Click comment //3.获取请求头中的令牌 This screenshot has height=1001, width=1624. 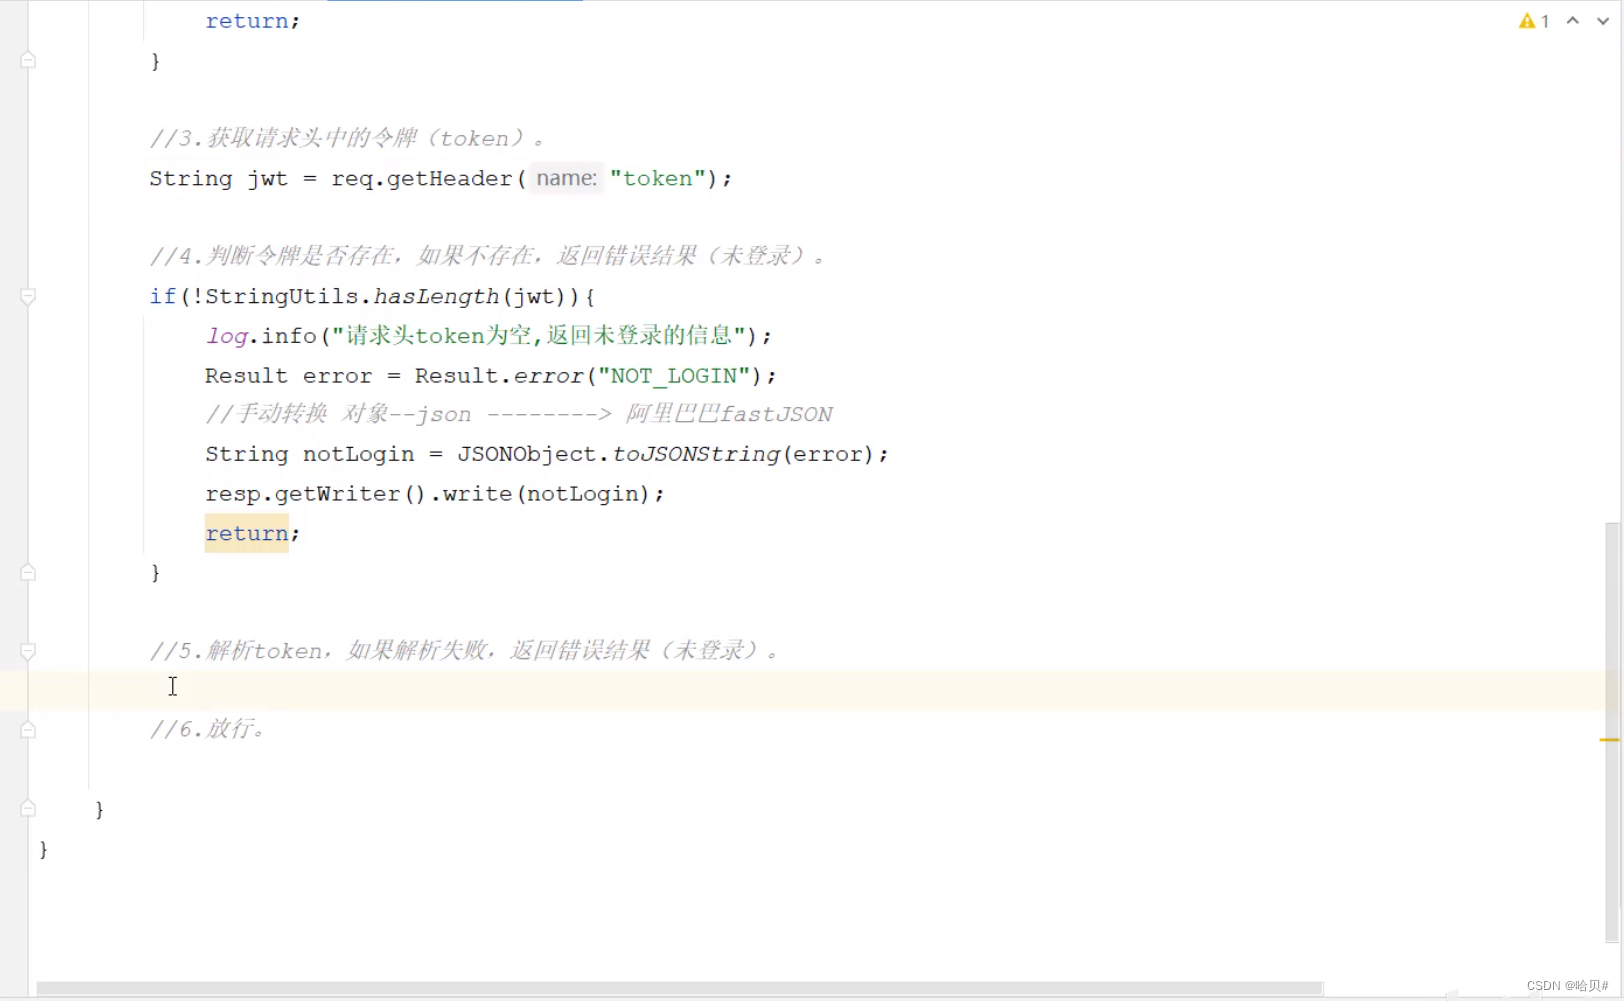point(348,138)
